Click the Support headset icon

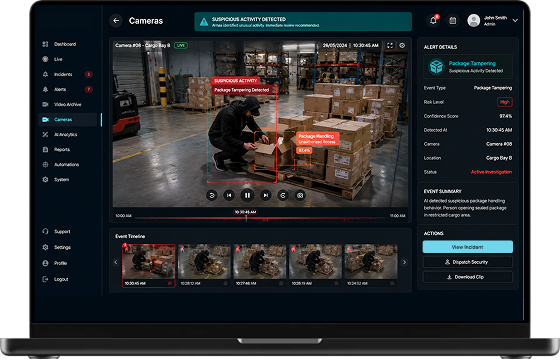pos(45,231)
